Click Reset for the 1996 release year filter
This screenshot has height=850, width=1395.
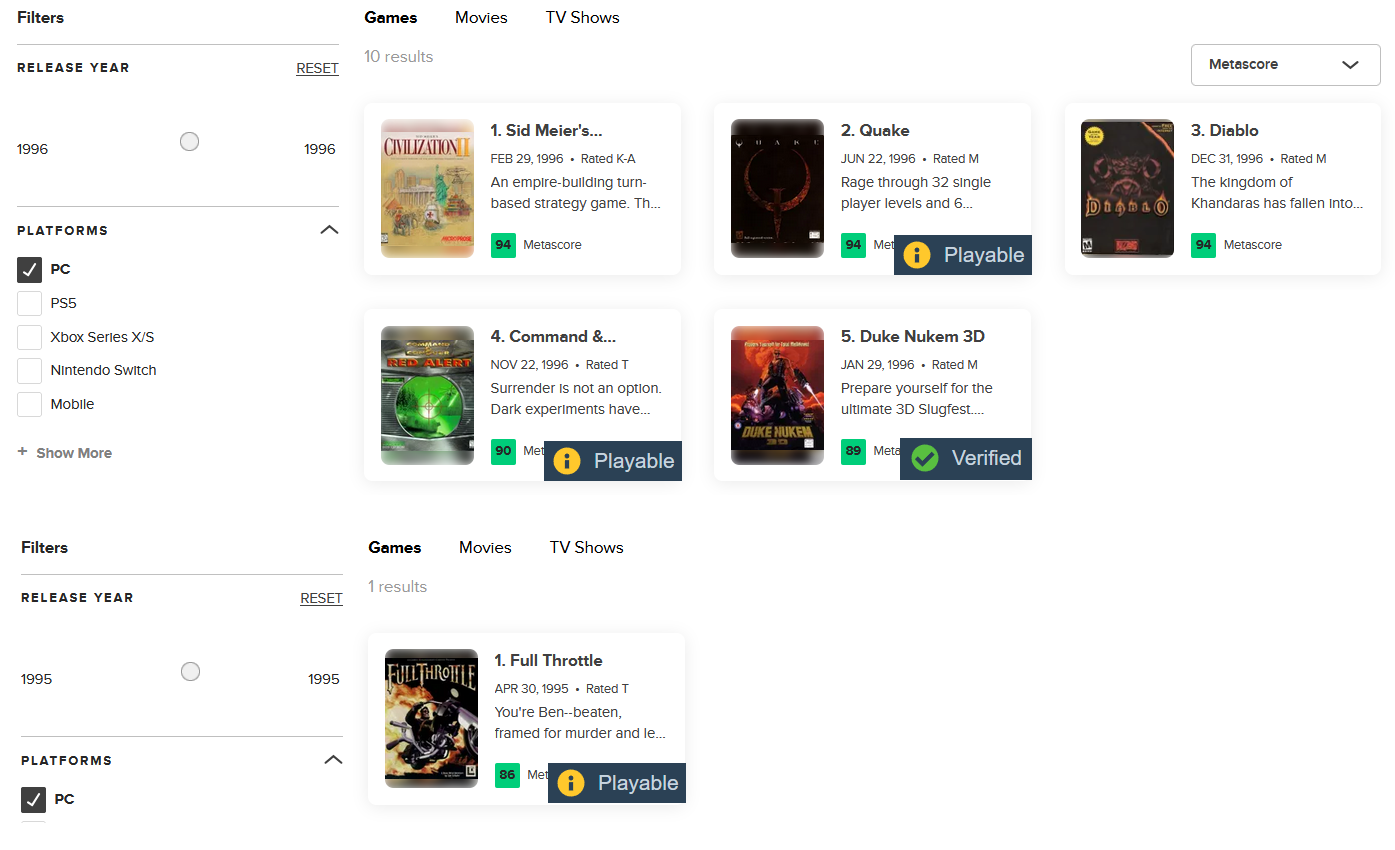tap(317, 69)
